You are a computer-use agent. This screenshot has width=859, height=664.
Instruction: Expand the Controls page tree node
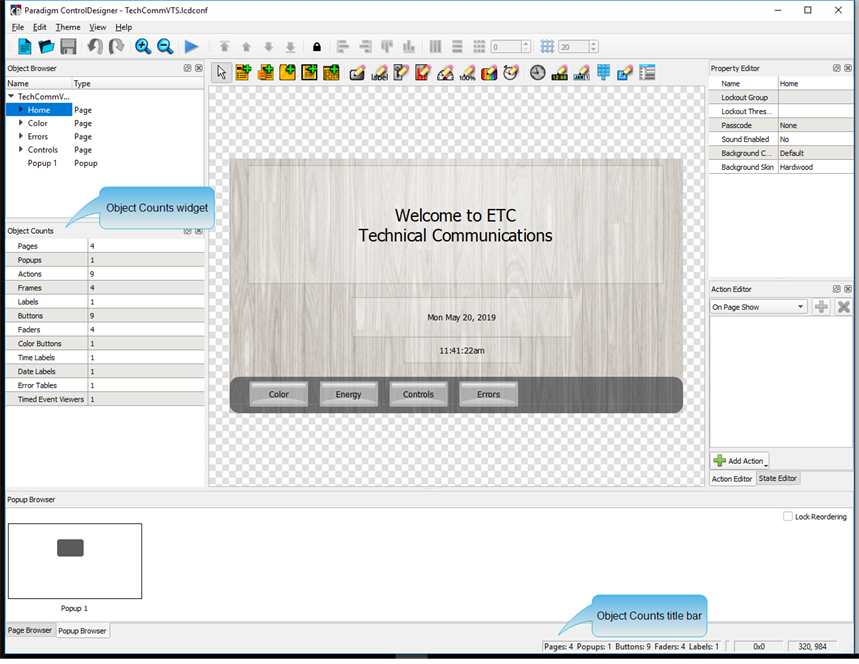(x=21, y=149)
